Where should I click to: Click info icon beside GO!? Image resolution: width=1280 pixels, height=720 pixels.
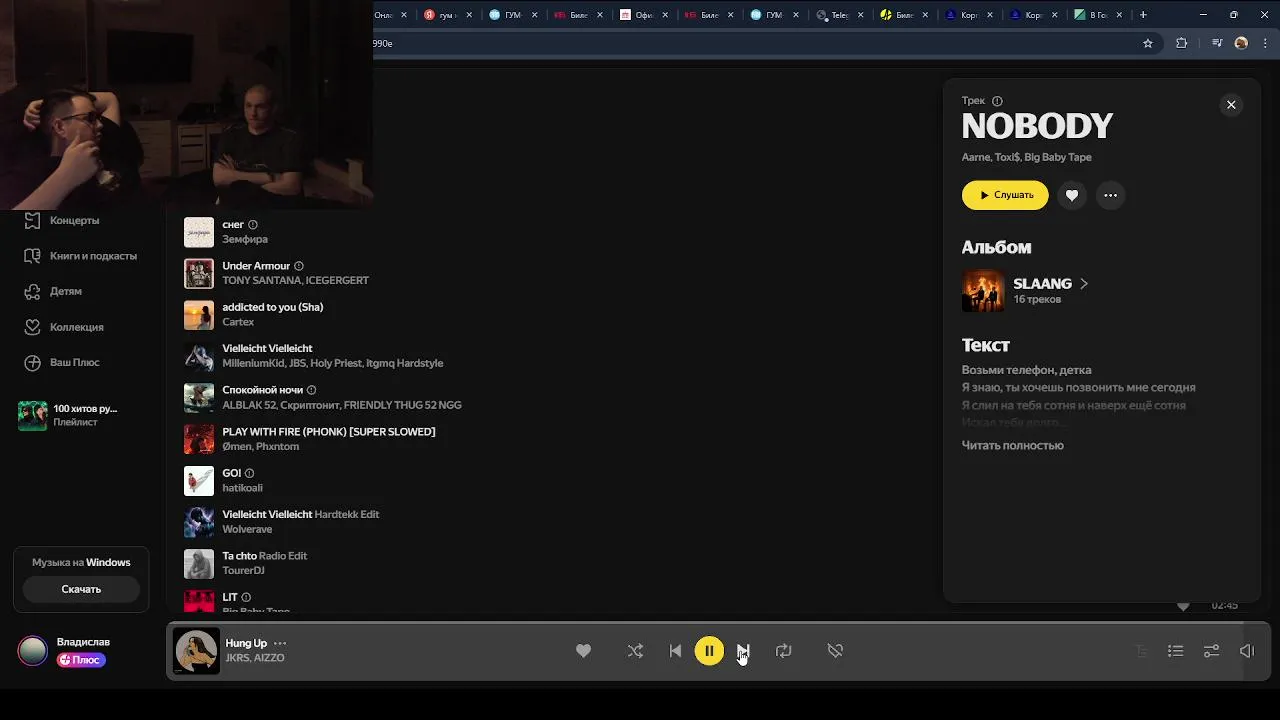(250, 473)
